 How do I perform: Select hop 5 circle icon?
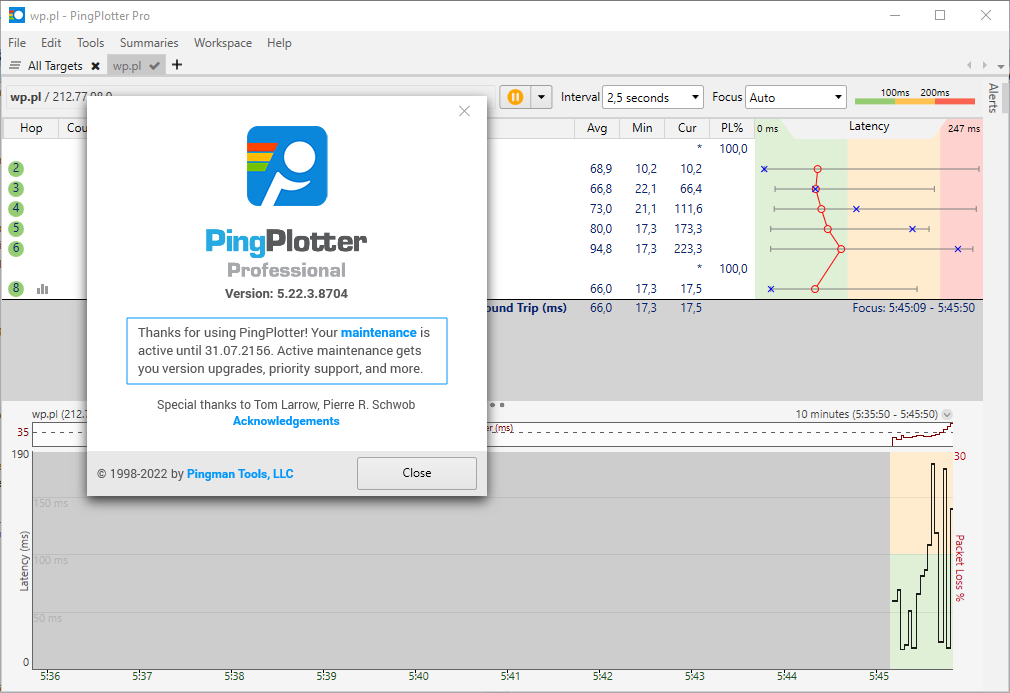16,229
